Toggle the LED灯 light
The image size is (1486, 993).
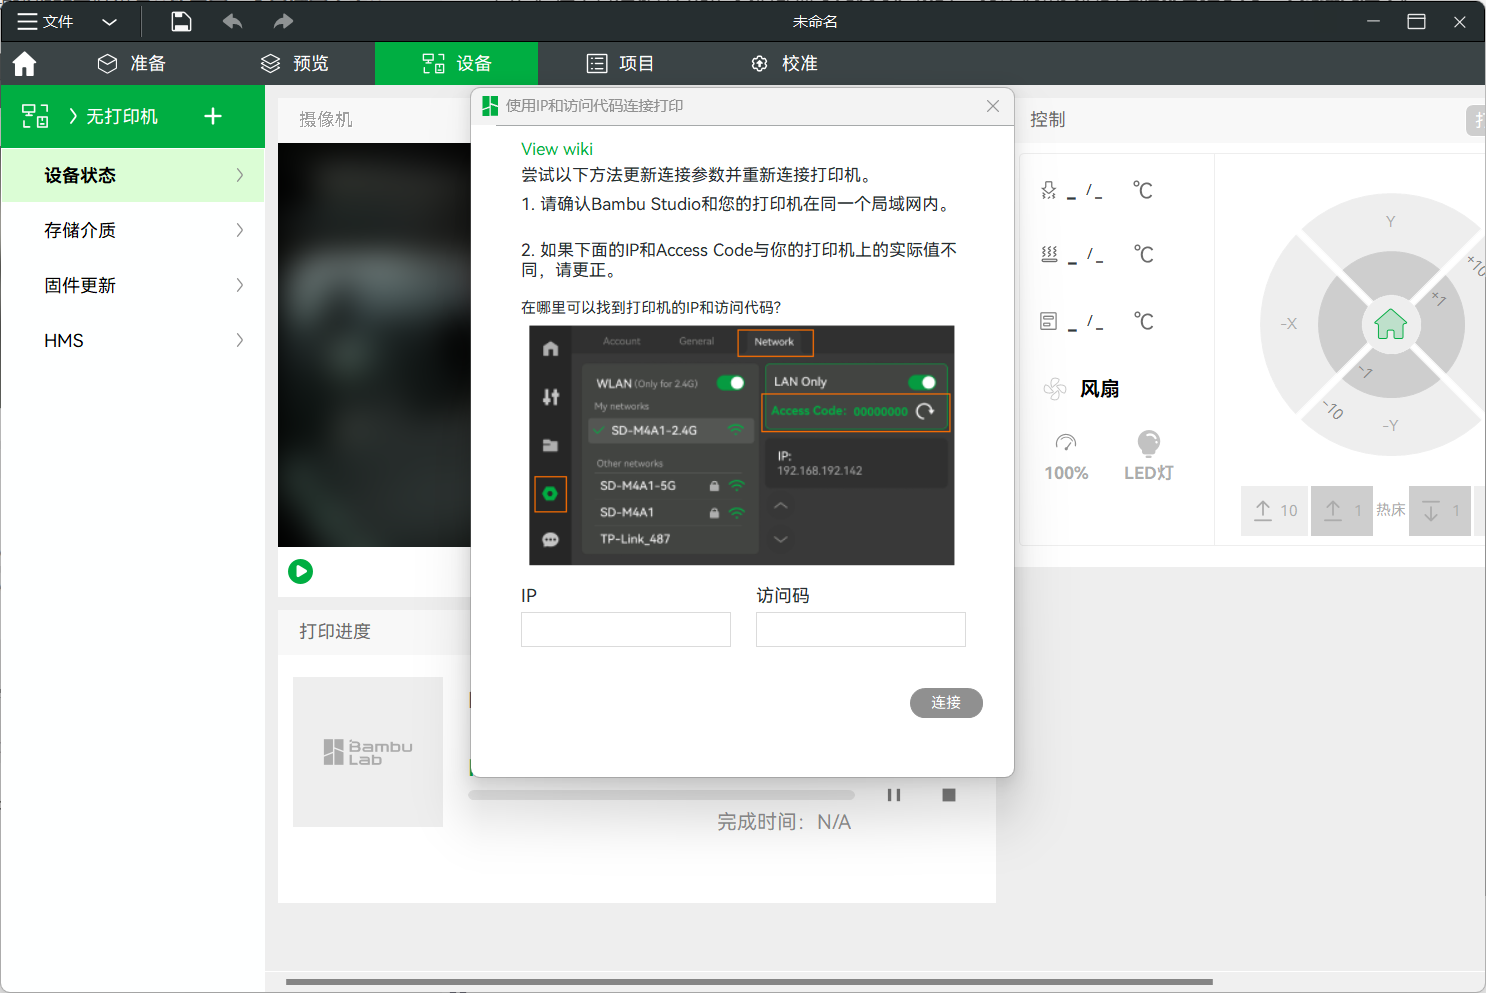point(1149,457)
